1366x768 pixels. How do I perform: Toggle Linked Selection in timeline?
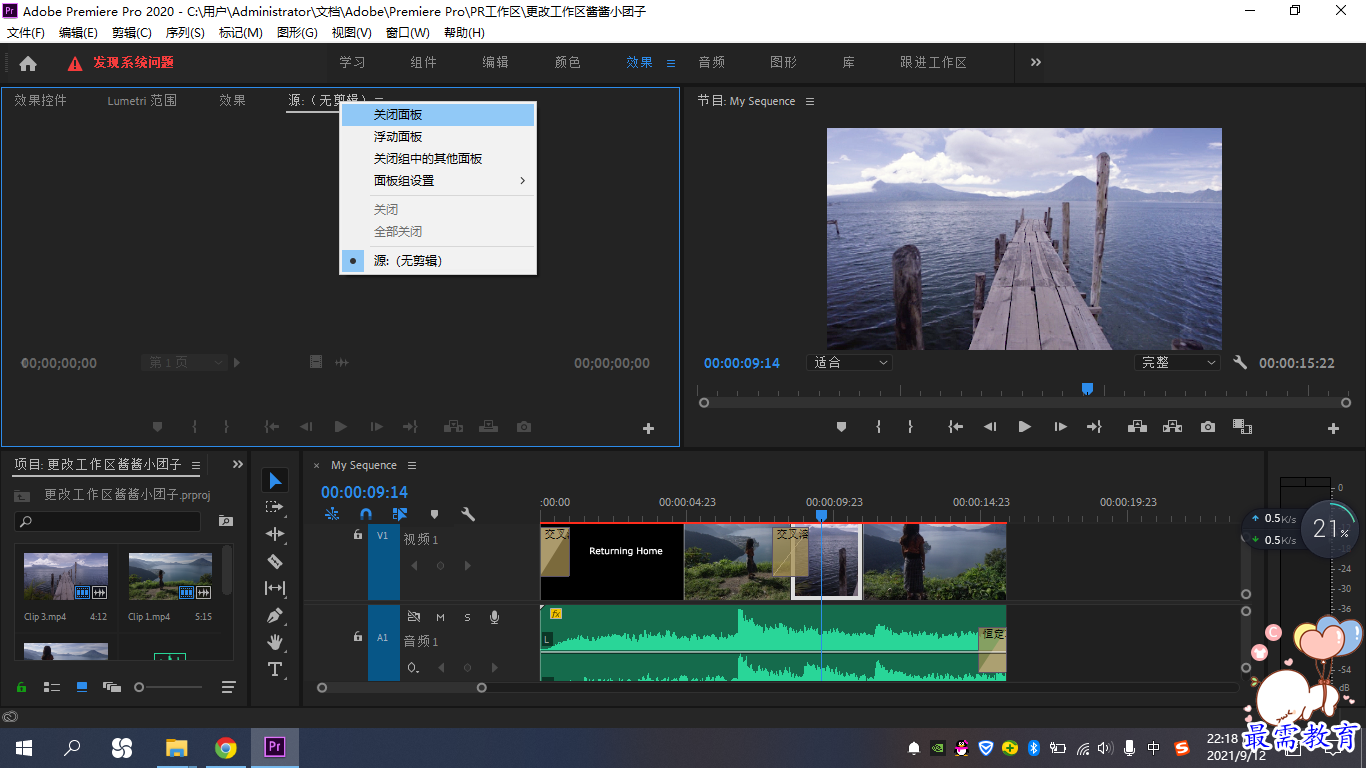click(x=400, y=514)
